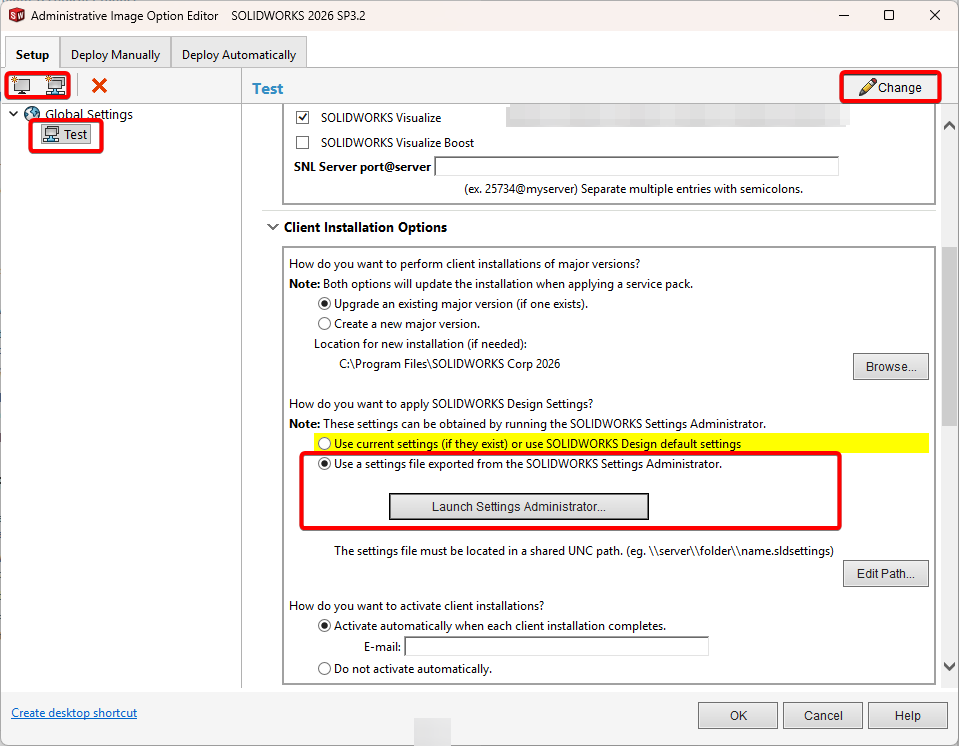Open the Deploy Manually tab

(x=115, y=55)
